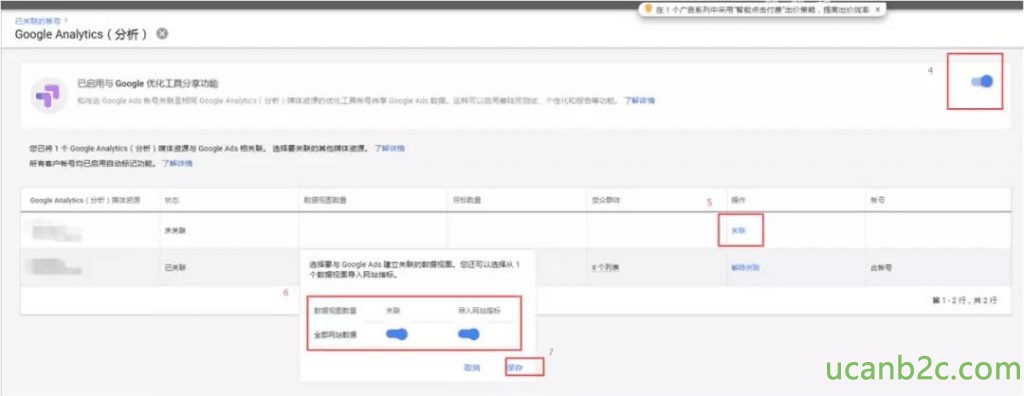1024x396 pixels.
Task: Click the blurred property name in linked row
Action: coord(56,267)
